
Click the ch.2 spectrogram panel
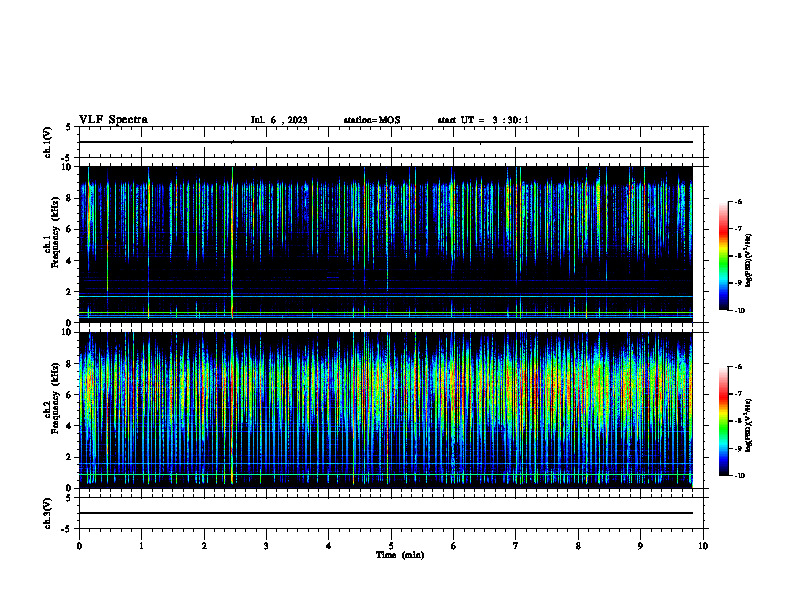(385, 410)
